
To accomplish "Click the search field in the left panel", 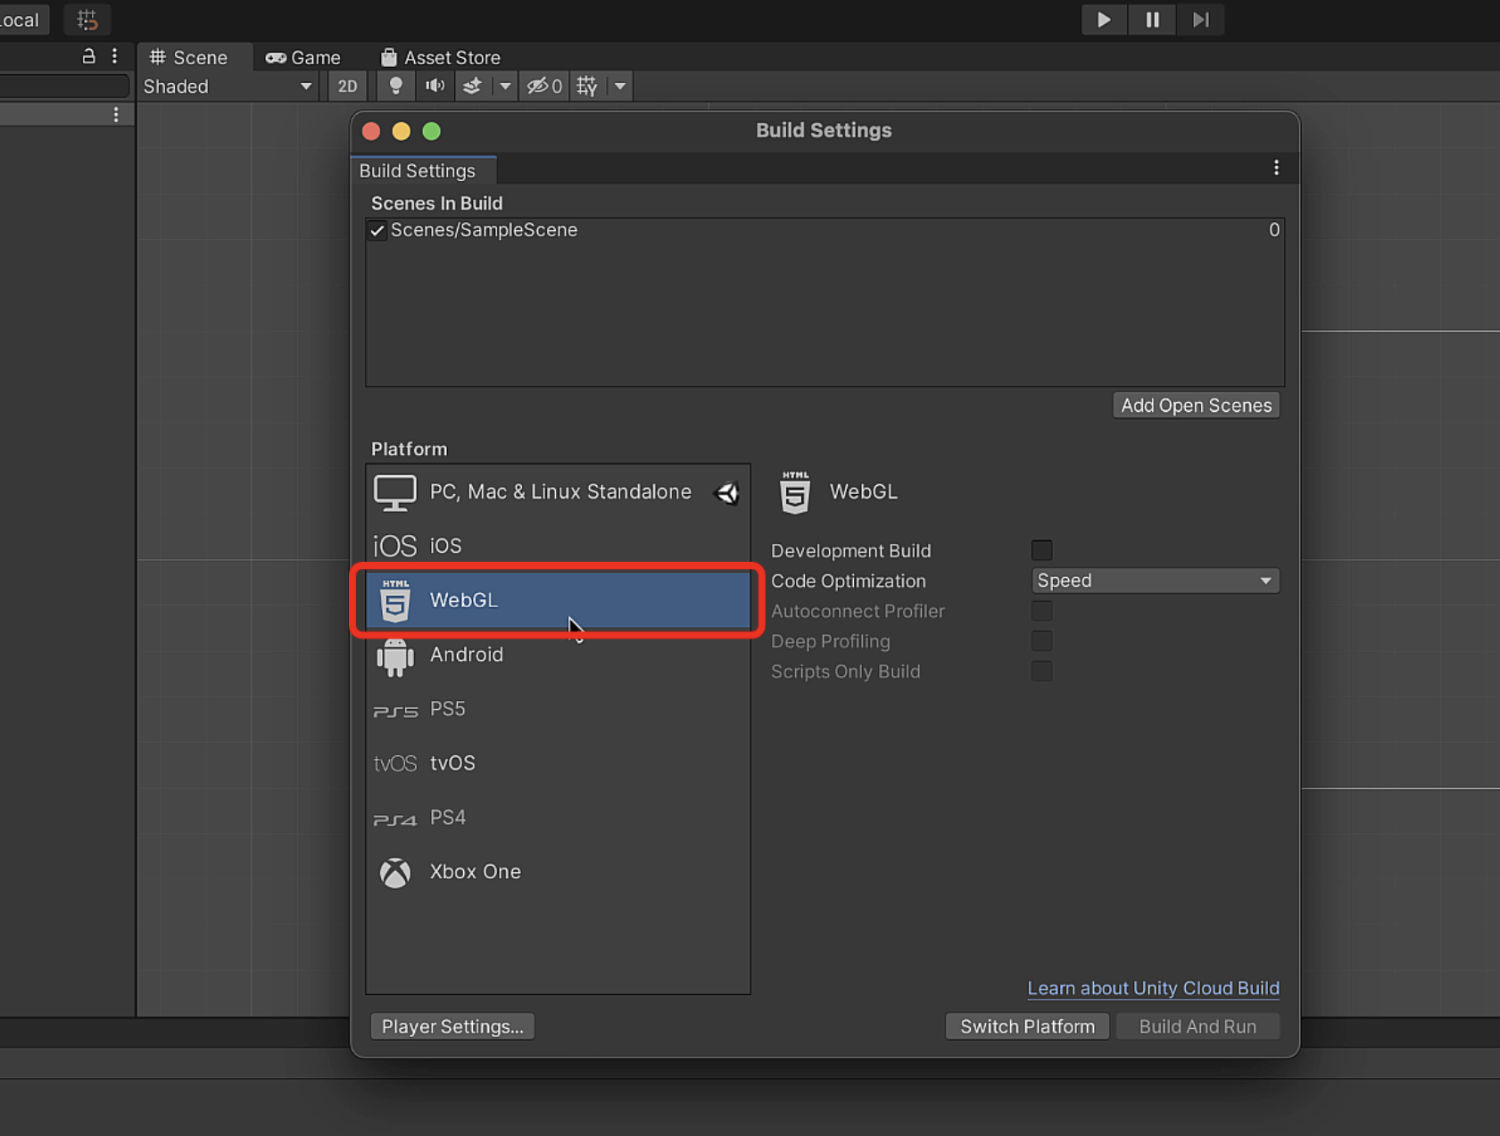I will (65, 86).
